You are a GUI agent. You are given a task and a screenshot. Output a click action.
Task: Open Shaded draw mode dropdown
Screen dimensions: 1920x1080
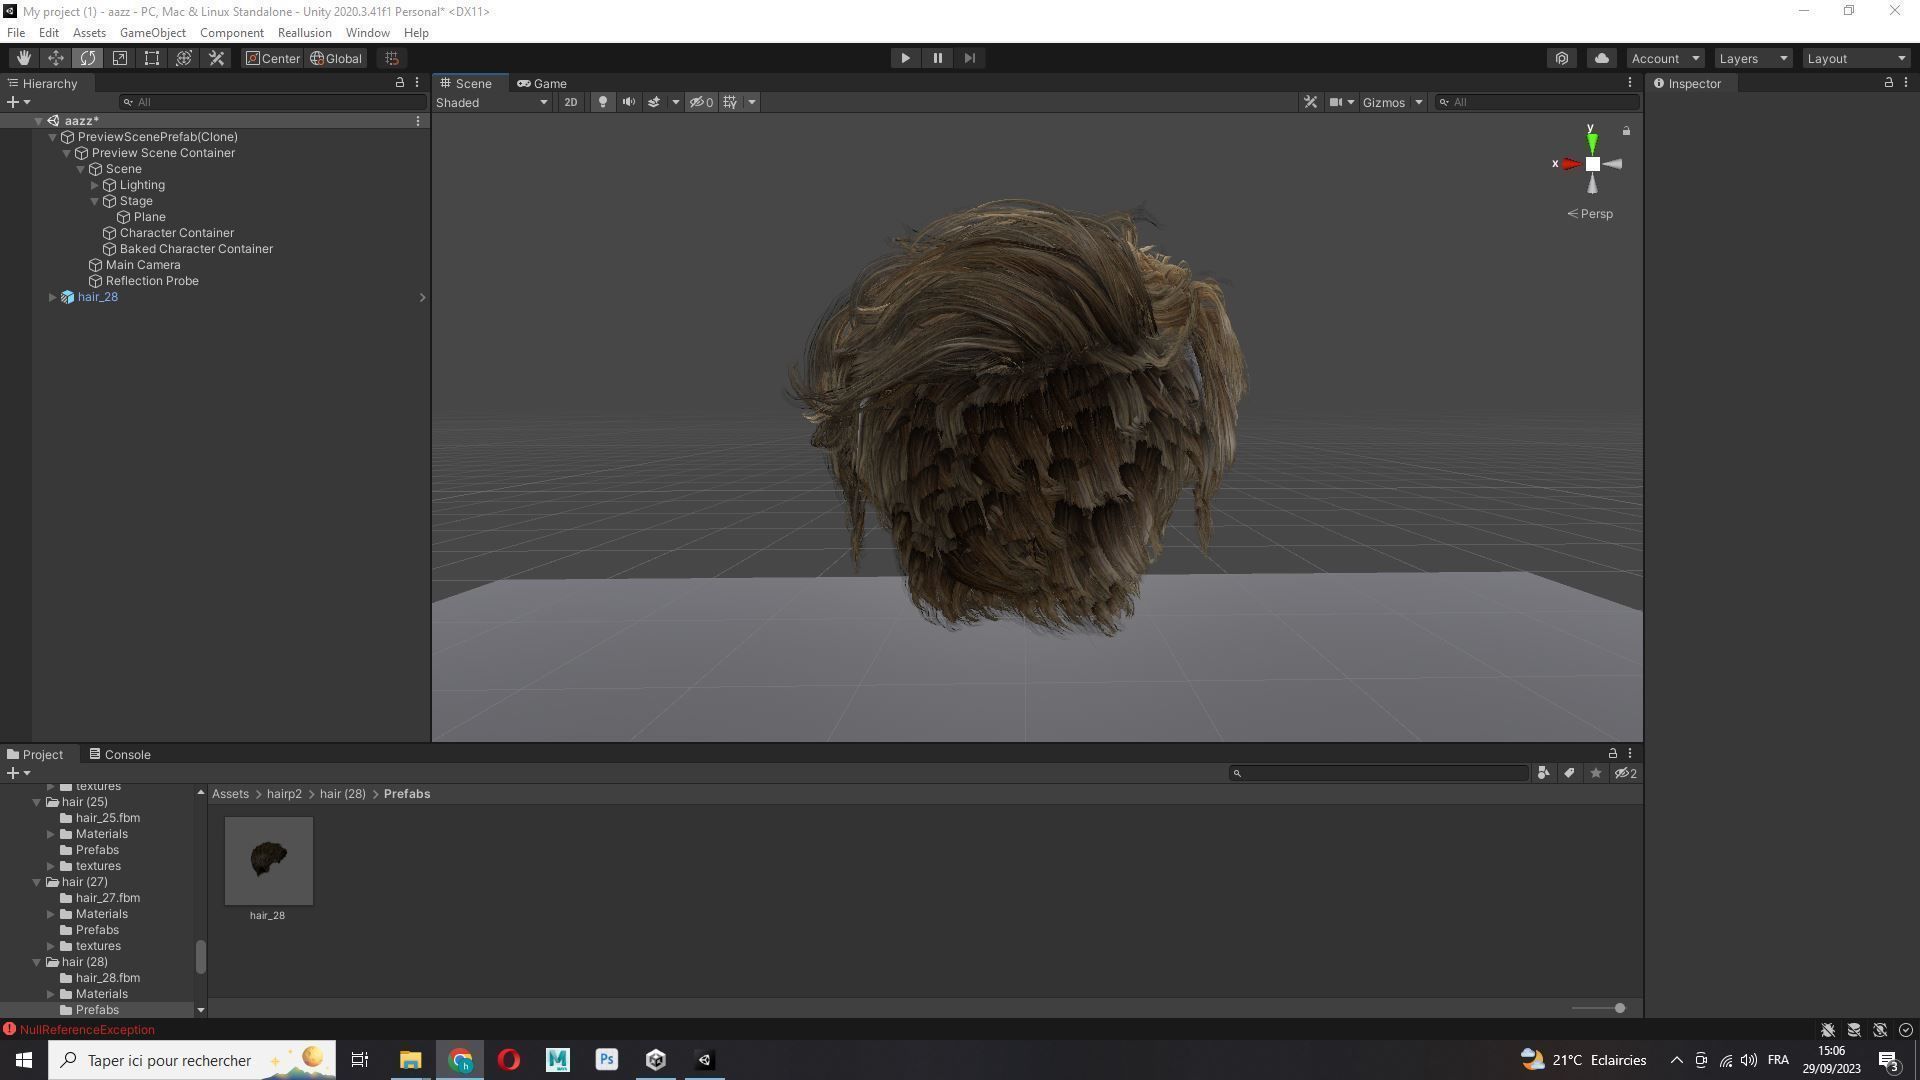point(492,102)
